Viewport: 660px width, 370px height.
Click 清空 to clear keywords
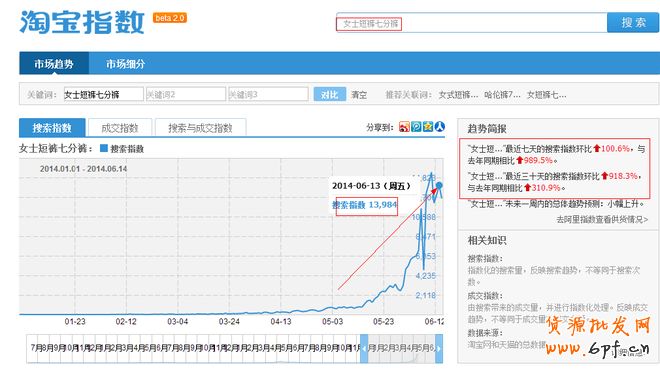359,95
